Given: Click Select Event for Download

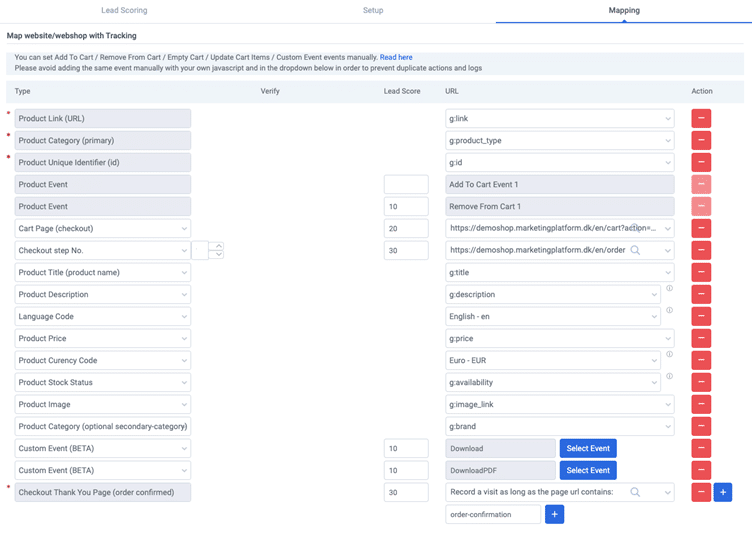Looking at the screenshot, I should 588,449.
